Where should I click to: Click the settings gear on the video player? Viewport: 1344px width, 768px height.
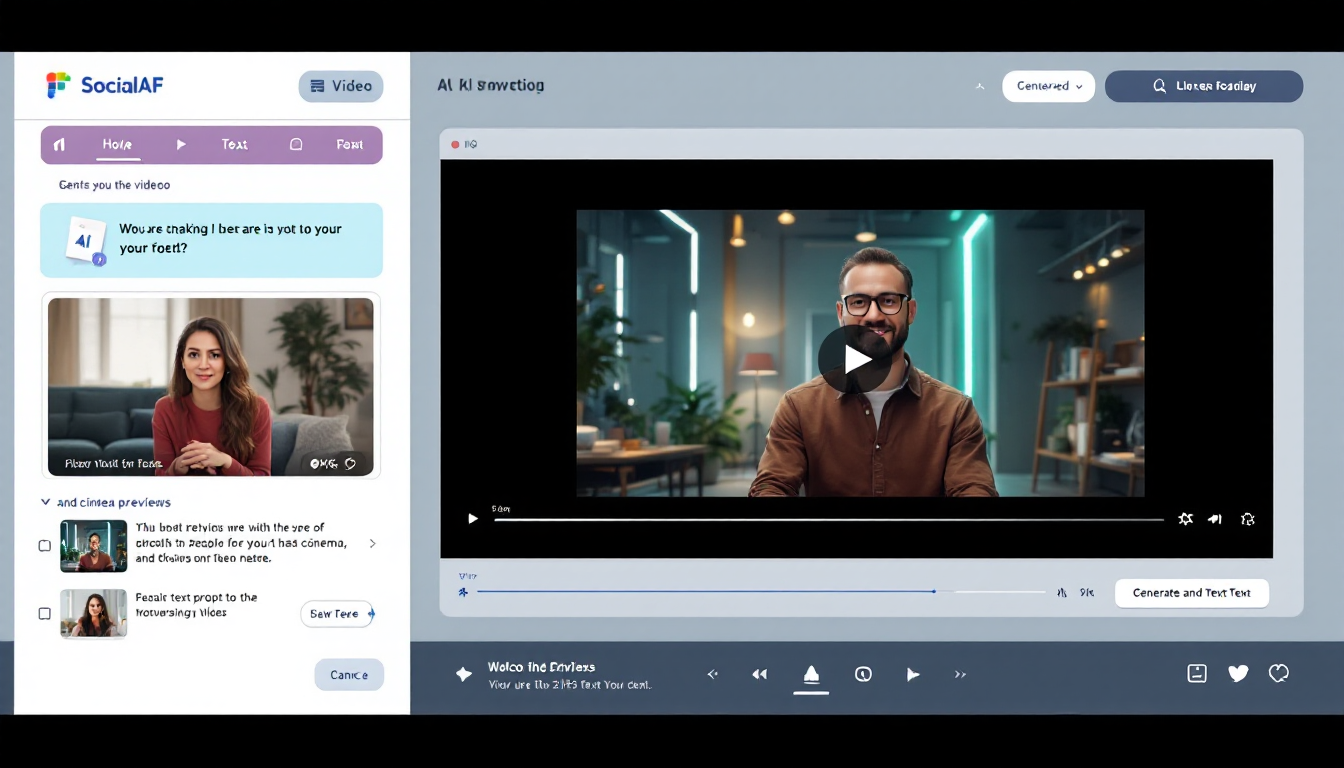[1186, 519]
